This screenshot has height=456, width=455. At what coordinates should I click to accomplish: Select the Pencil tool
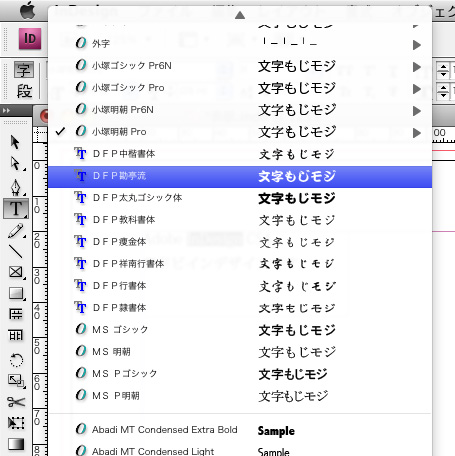[x=16, y=231]
